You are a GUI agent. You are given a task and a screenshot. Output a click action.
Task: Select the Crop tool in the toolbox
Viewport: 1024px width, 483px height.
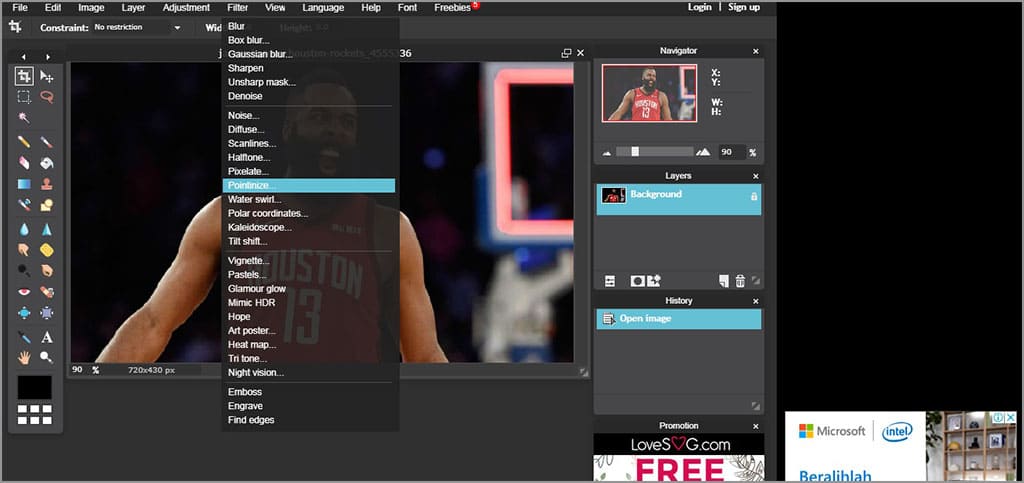click(x=24, y=76)
